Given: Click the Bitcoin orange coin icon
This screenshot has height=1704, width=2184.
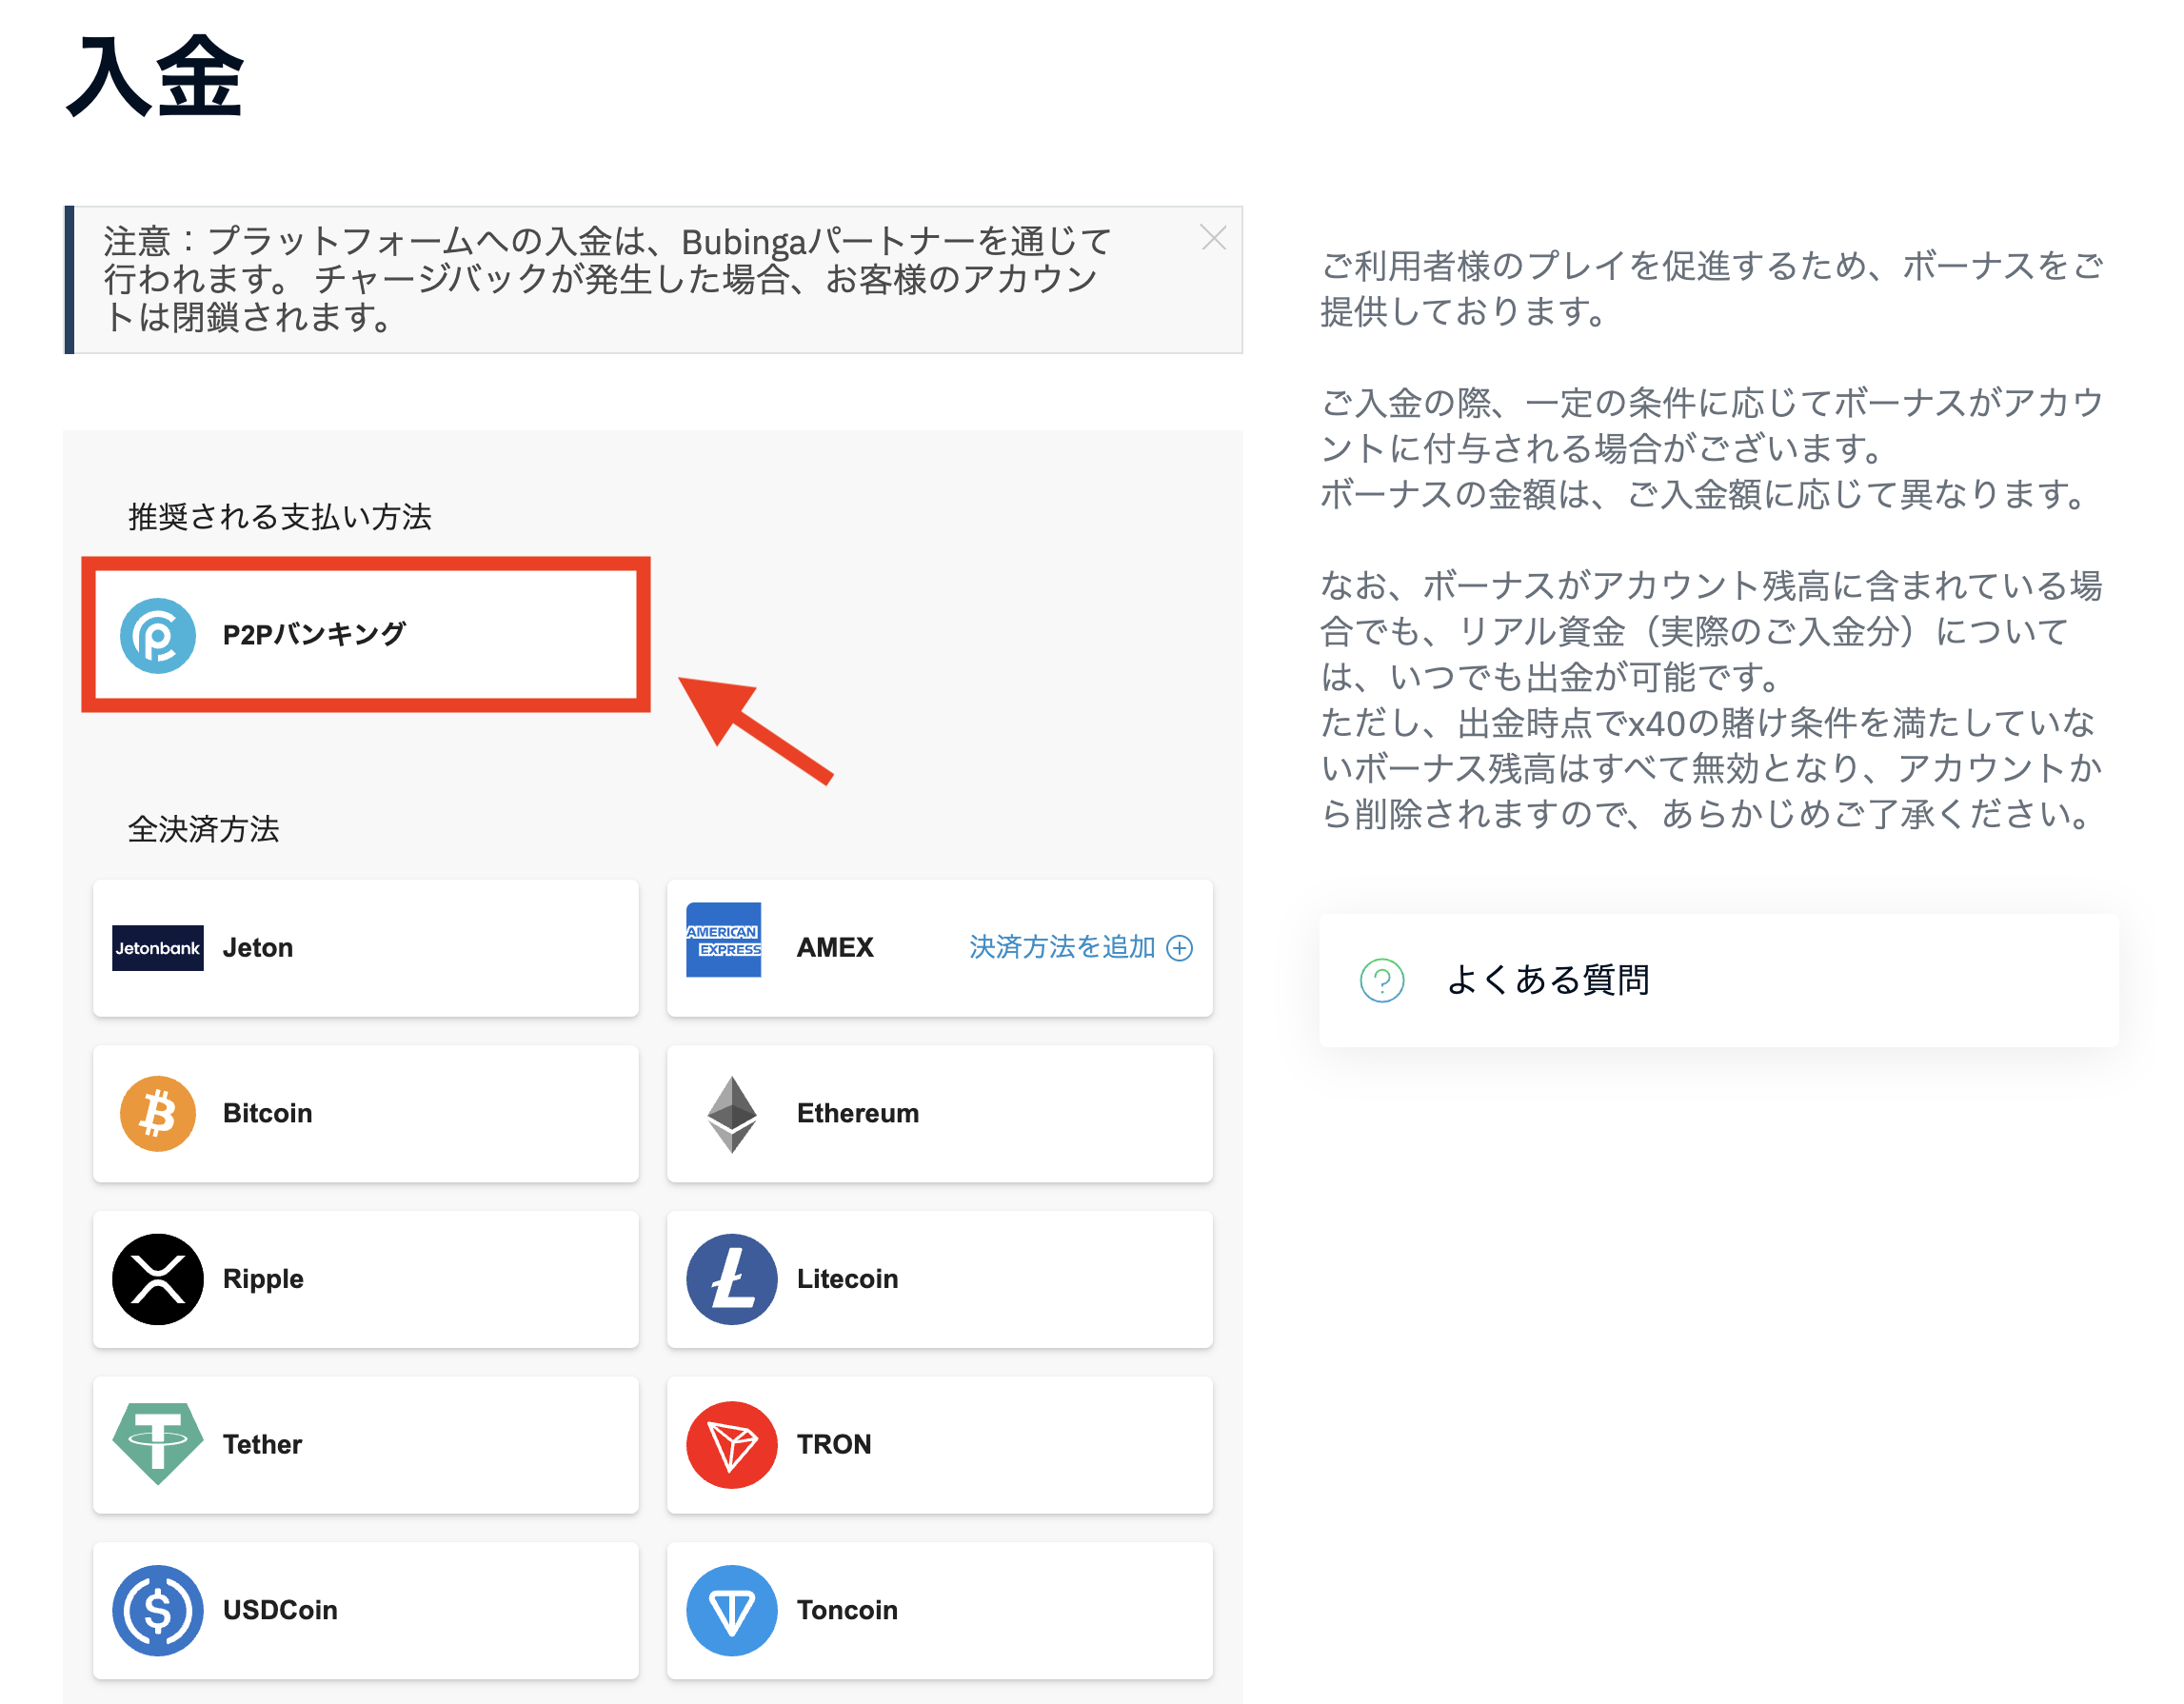Looking at the screenshot, I should 157,1113.
